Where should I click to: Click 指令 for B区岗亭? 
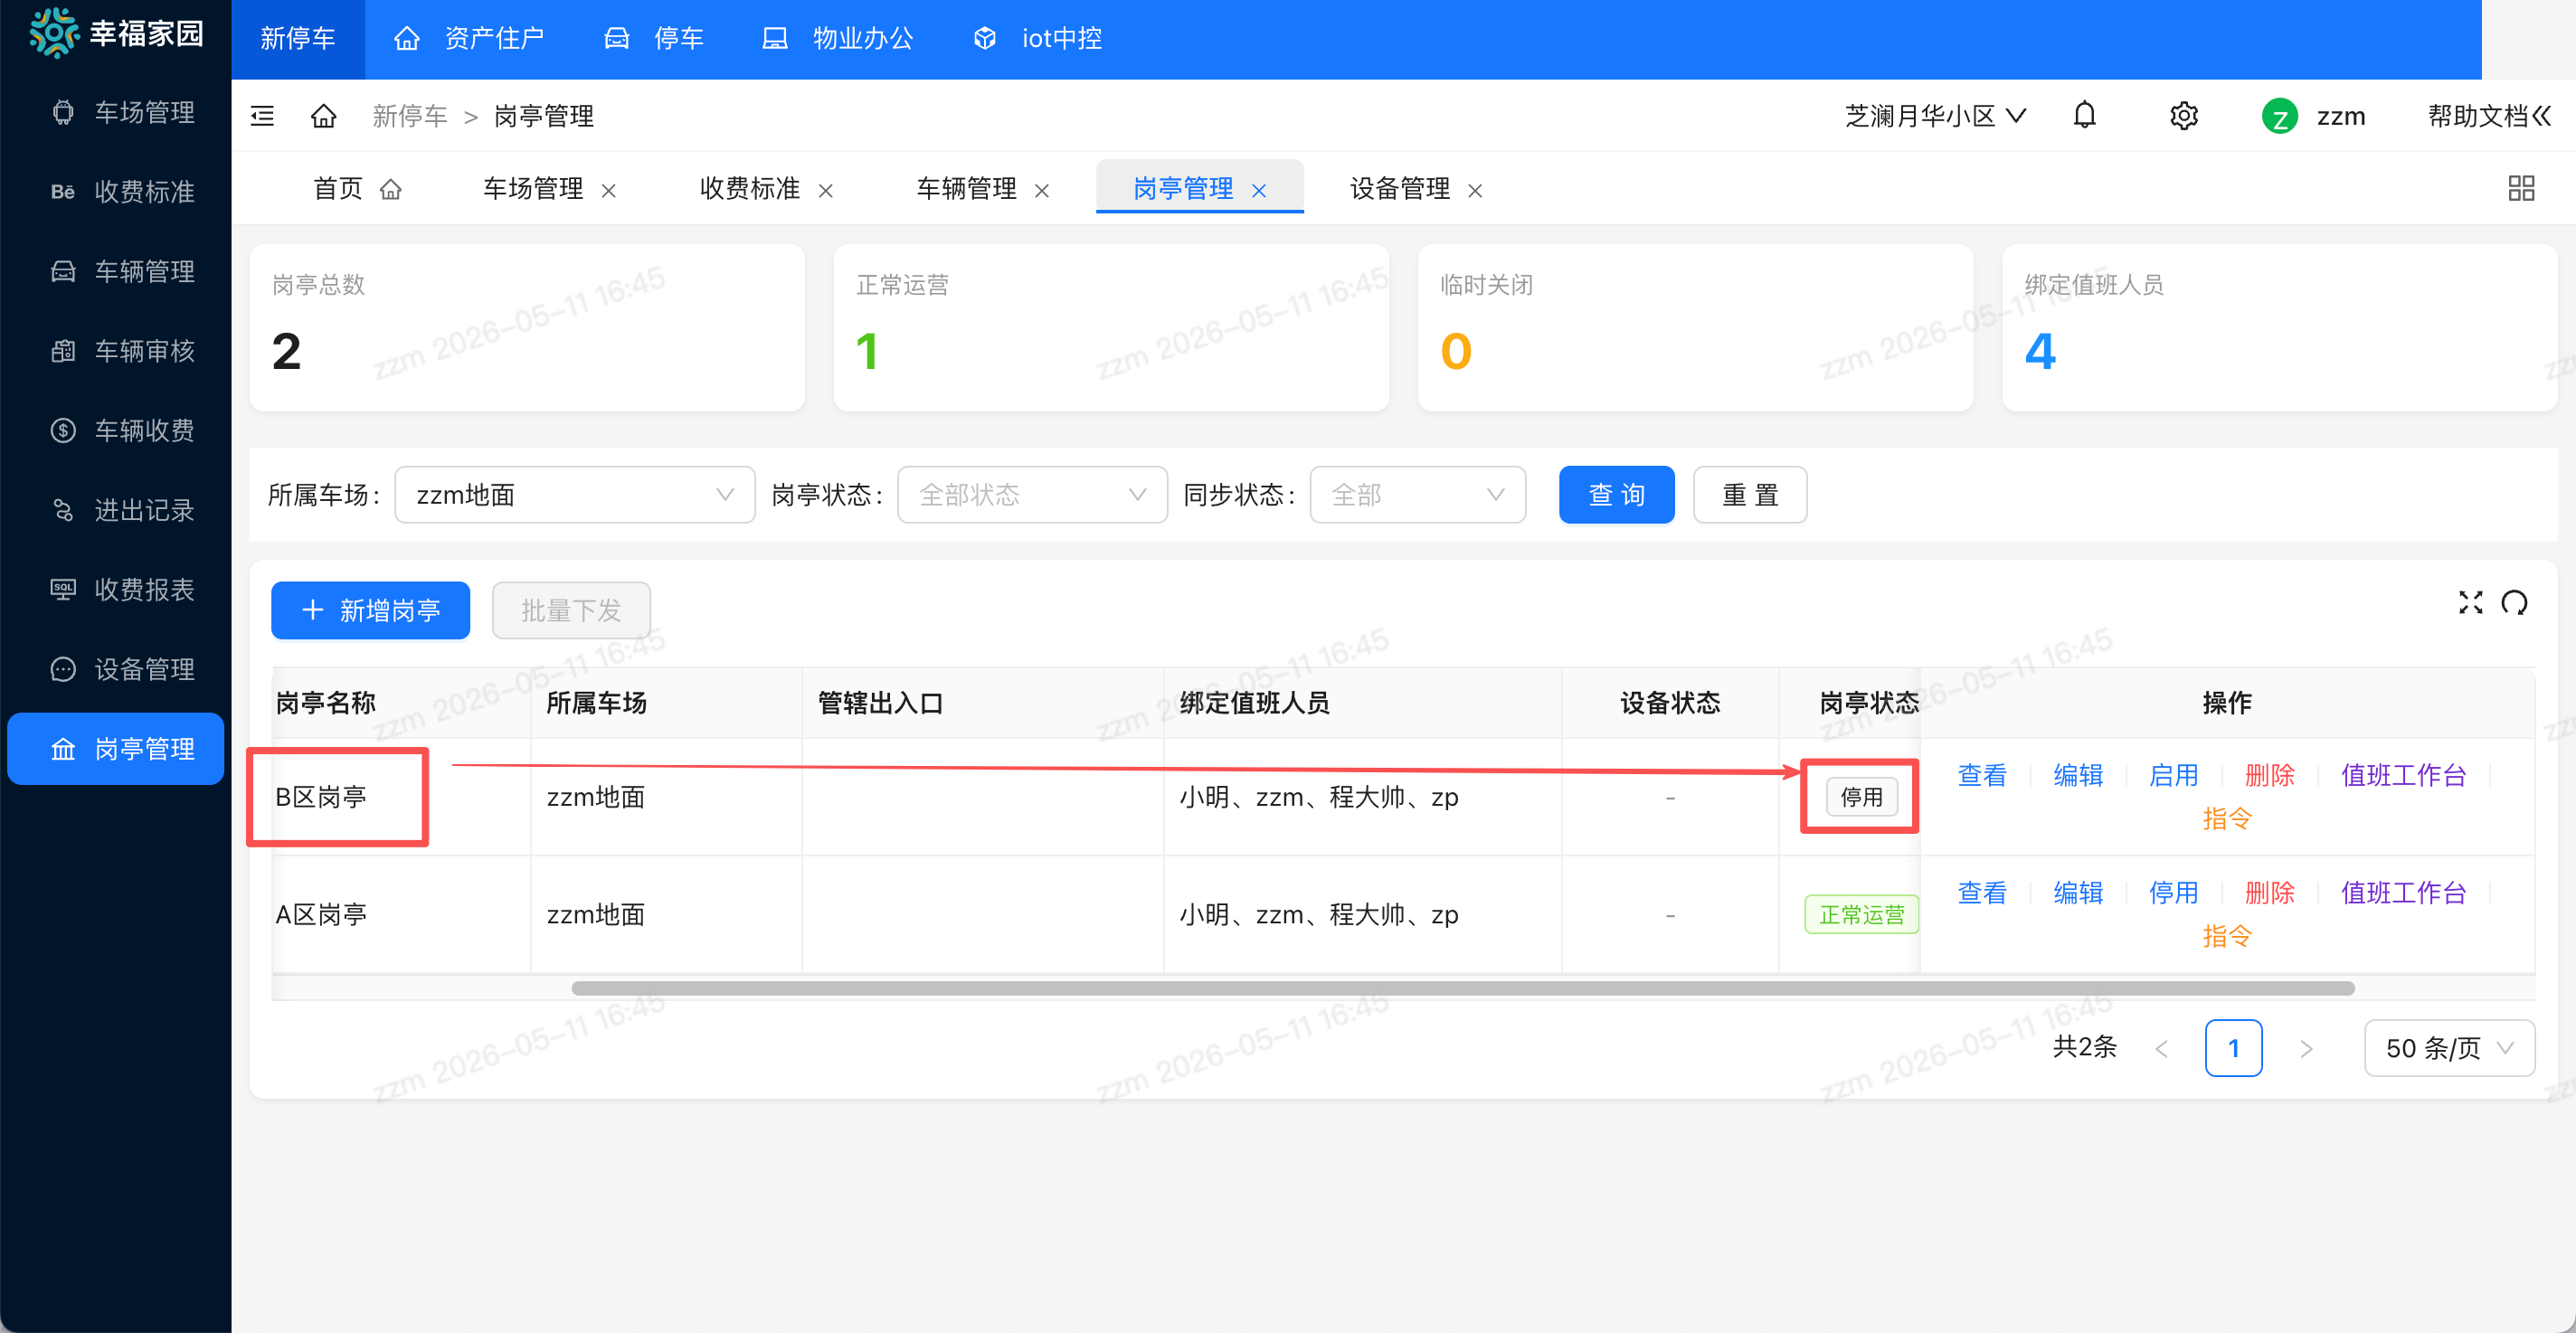coord(2226,818)
